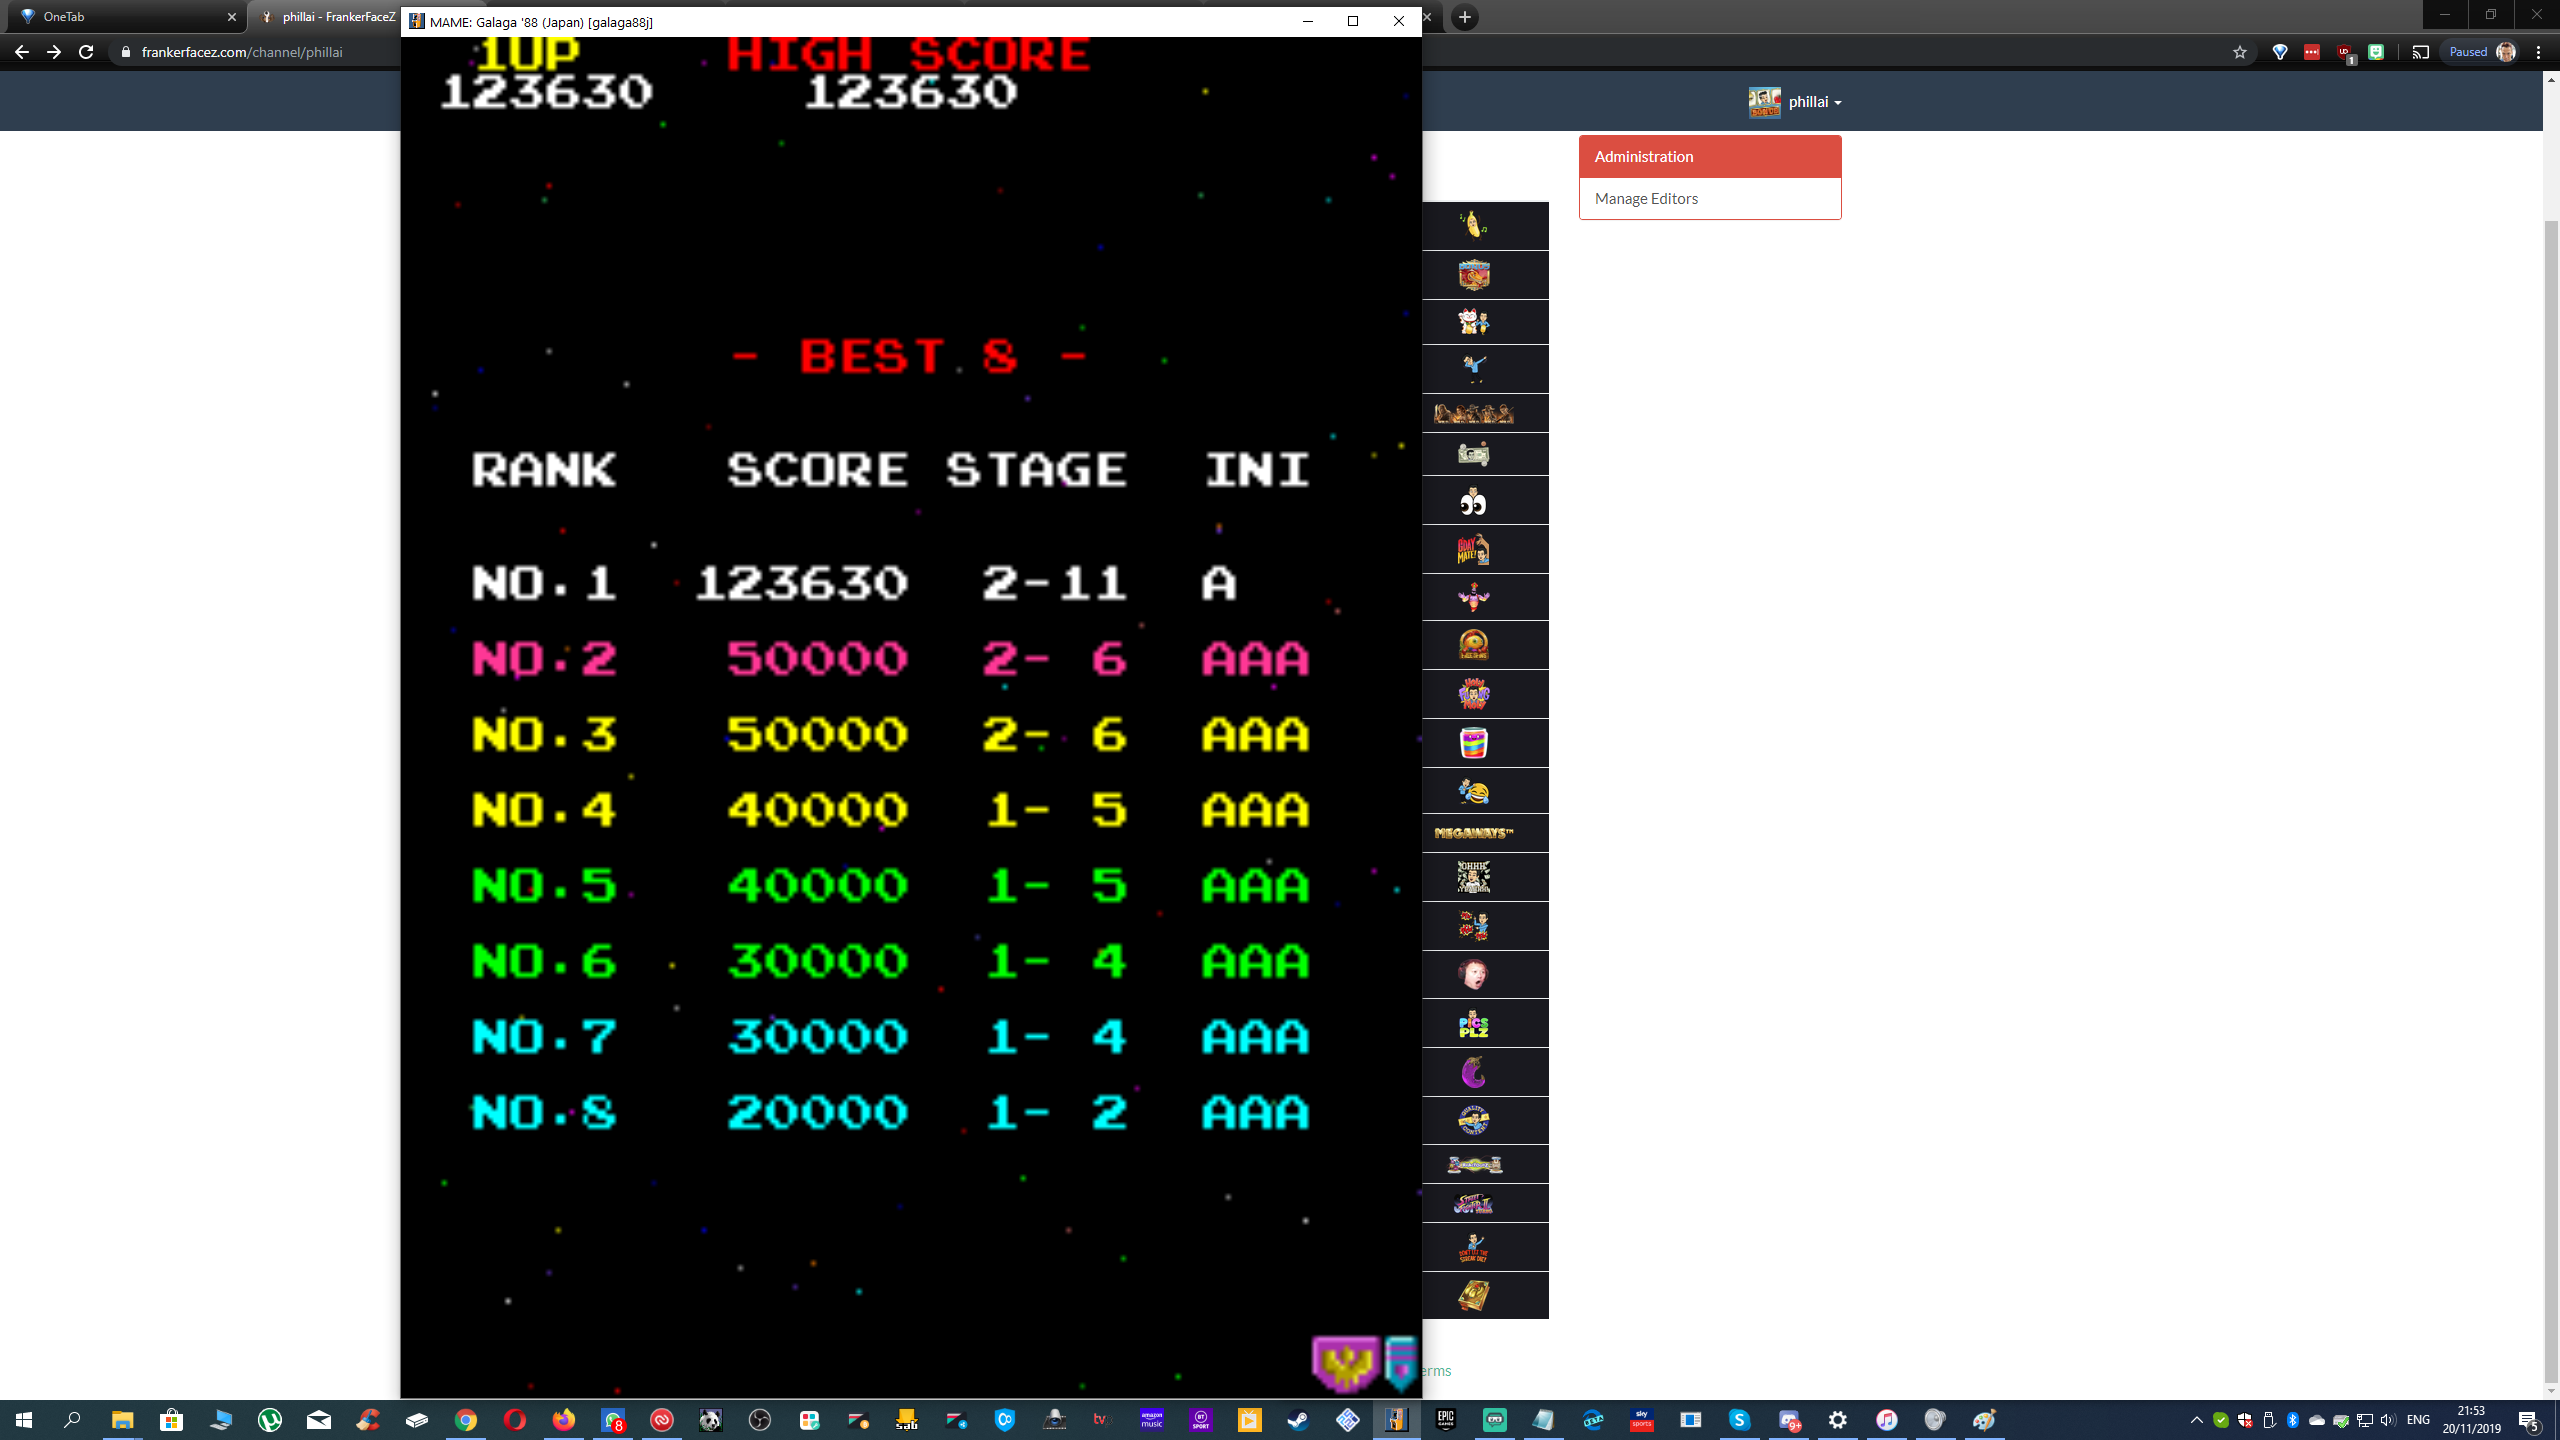Select the dollar bill emote

(x=1474, y=454)
